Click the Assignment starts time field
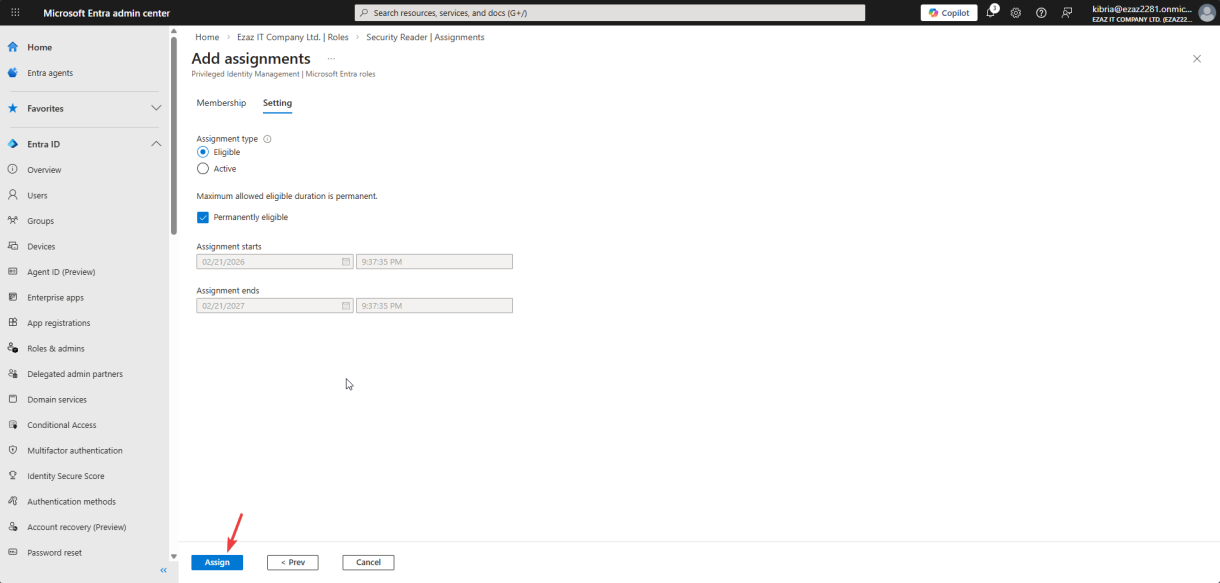This screenshot has width=1220, height=583. [x=434, y=262]
